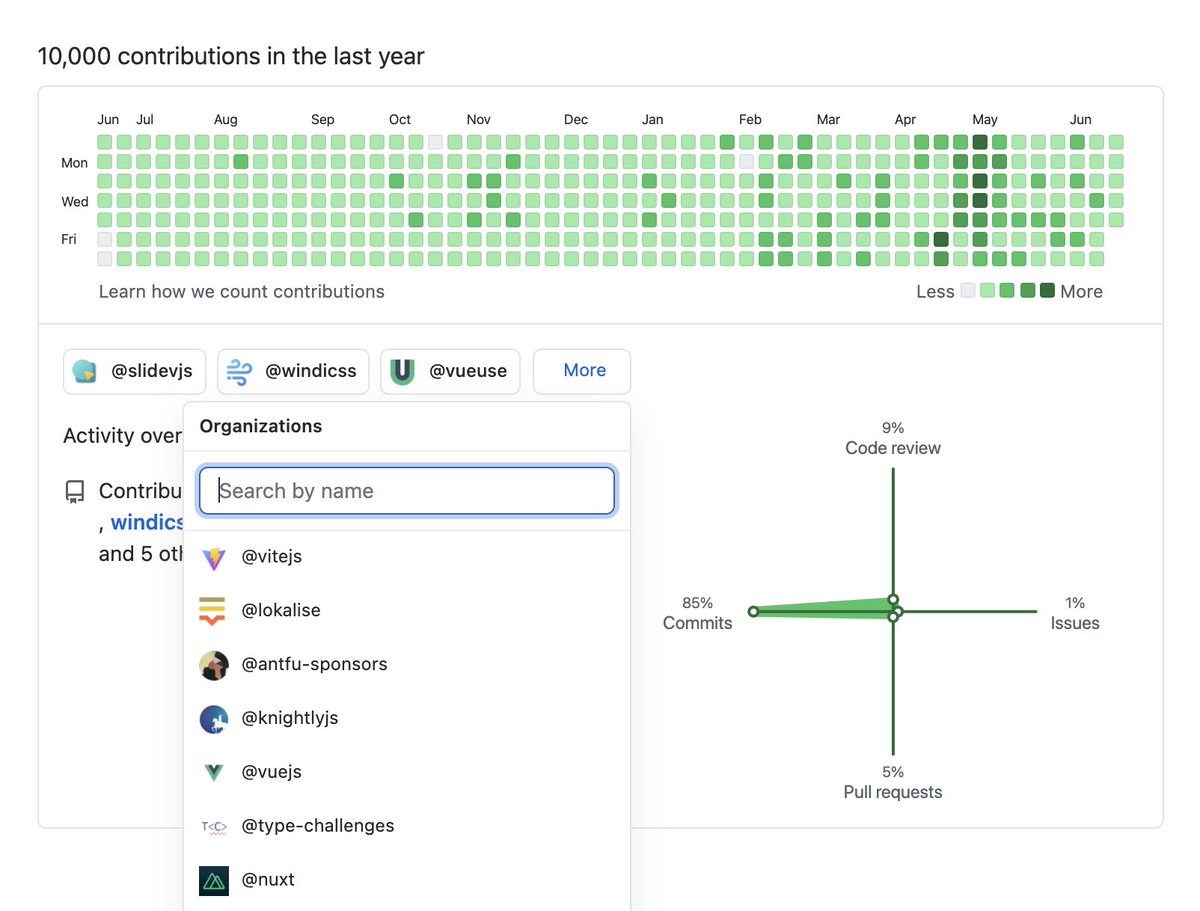Click the lokalise logo icon
Image resolution: width=1200 pixels, height=911 pixels.
click(x=214, y=611)
